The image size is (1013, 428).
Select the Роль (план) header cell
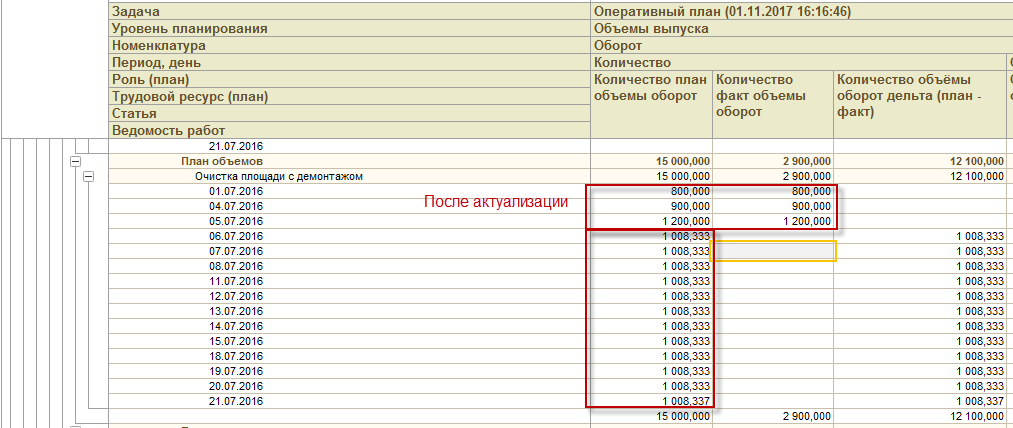pyautogui.click(x=349, y=79)
